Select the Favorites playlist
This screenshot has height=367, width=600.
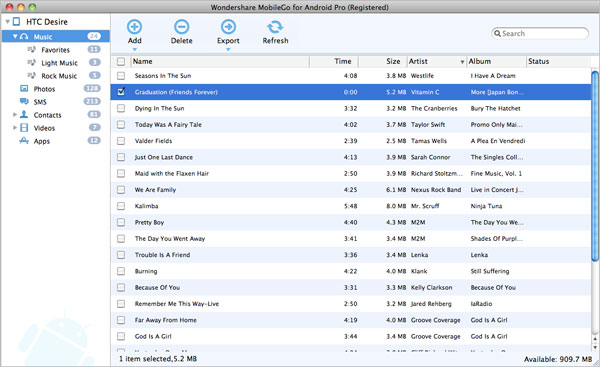[55, 50]
